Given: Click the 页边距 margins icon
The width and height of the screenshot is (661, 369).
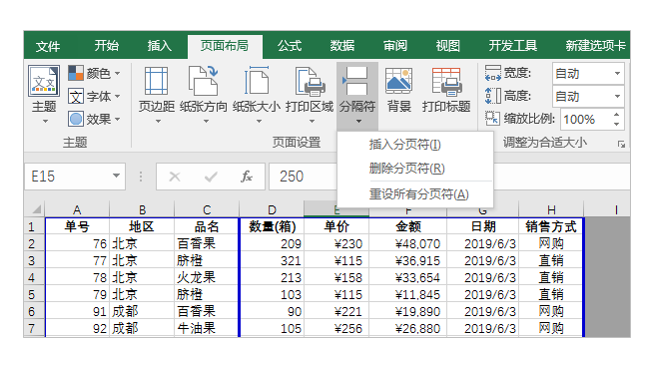Looking at the screenshot, I should [156, 81].
